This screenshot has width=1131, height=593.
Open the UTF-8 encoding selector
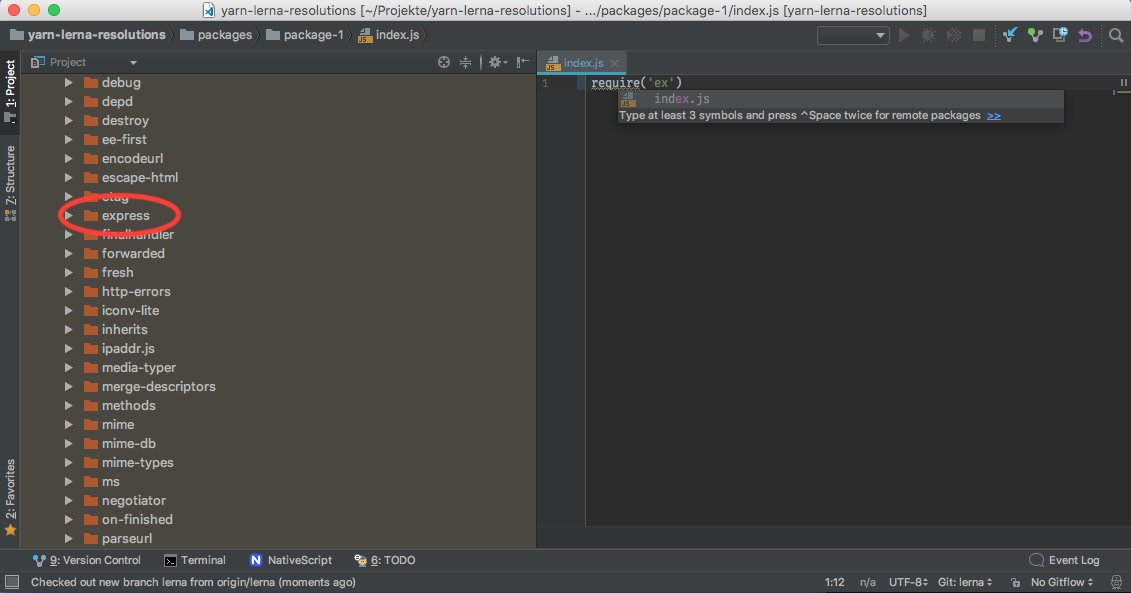(908, 581)
